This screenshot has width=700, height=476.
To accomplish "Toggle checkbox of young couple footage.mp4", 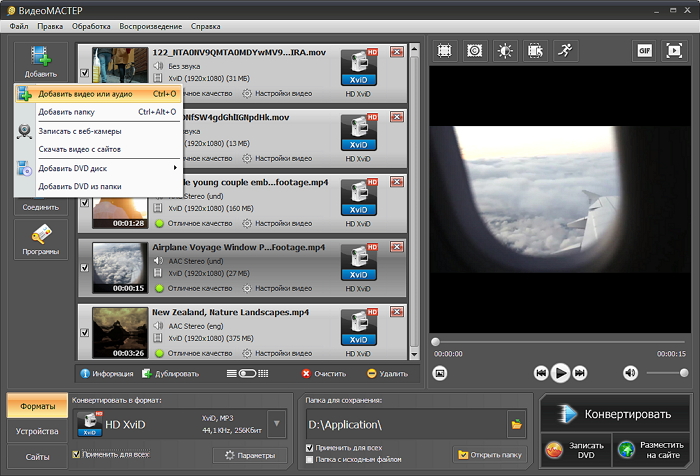I will point(85,203).
